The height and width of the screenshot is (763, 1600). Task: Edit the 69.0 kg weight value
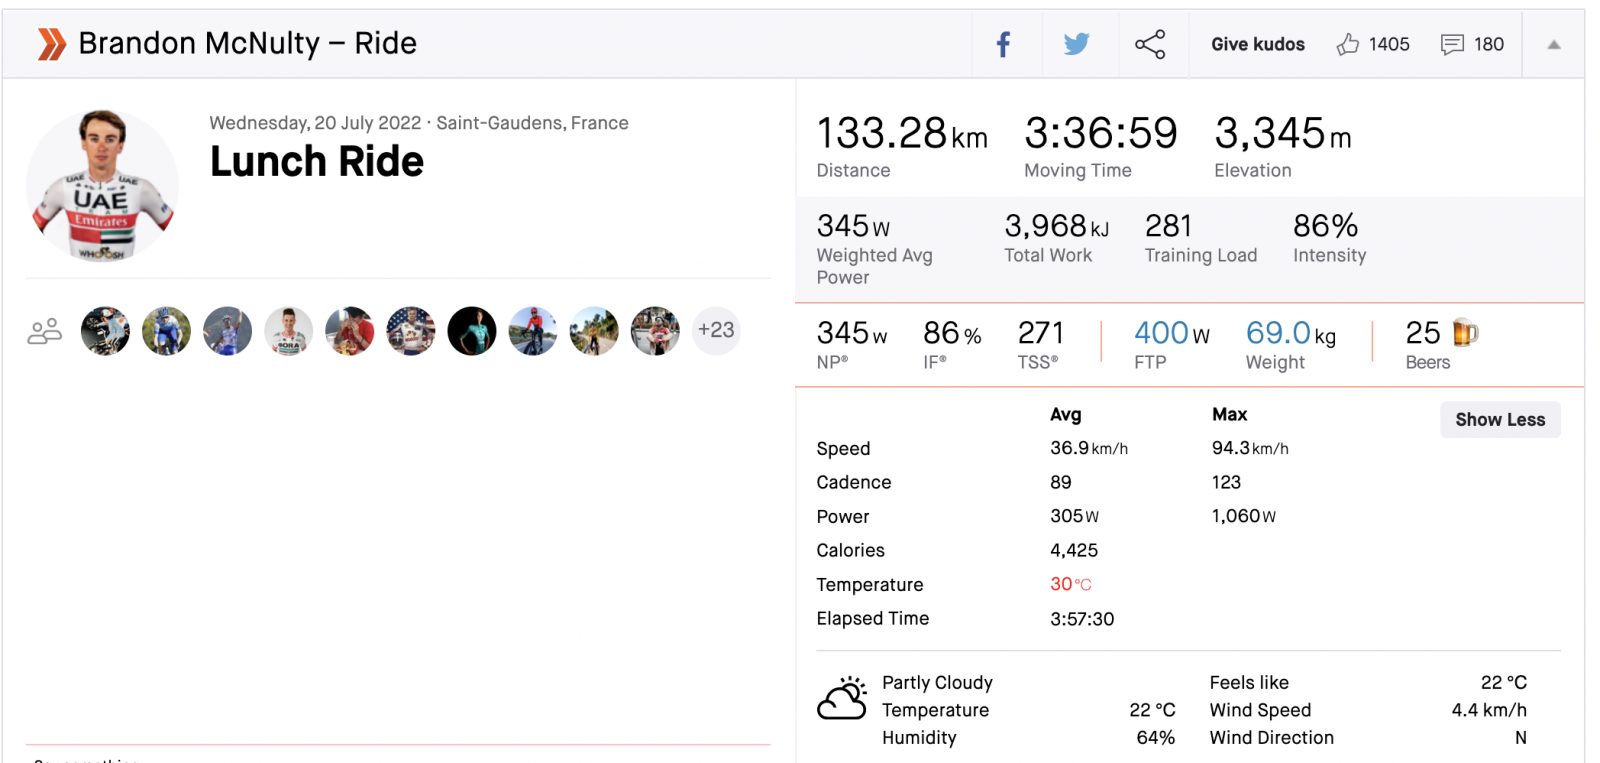(1291, 333)
